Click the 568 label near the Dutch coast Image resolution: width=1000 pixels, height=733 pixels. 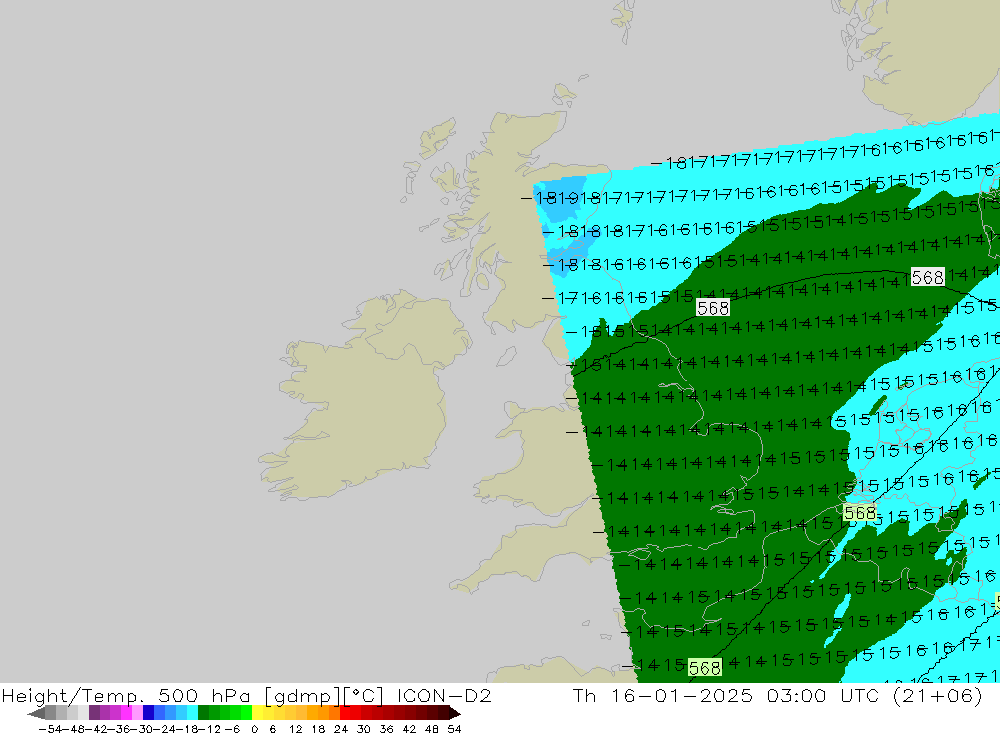point(859,513)
